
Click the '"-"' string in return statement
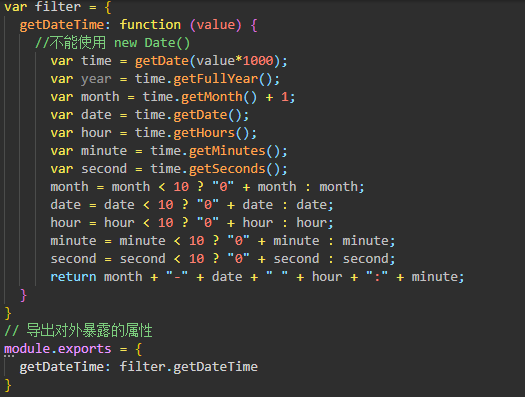coord(177,276)
